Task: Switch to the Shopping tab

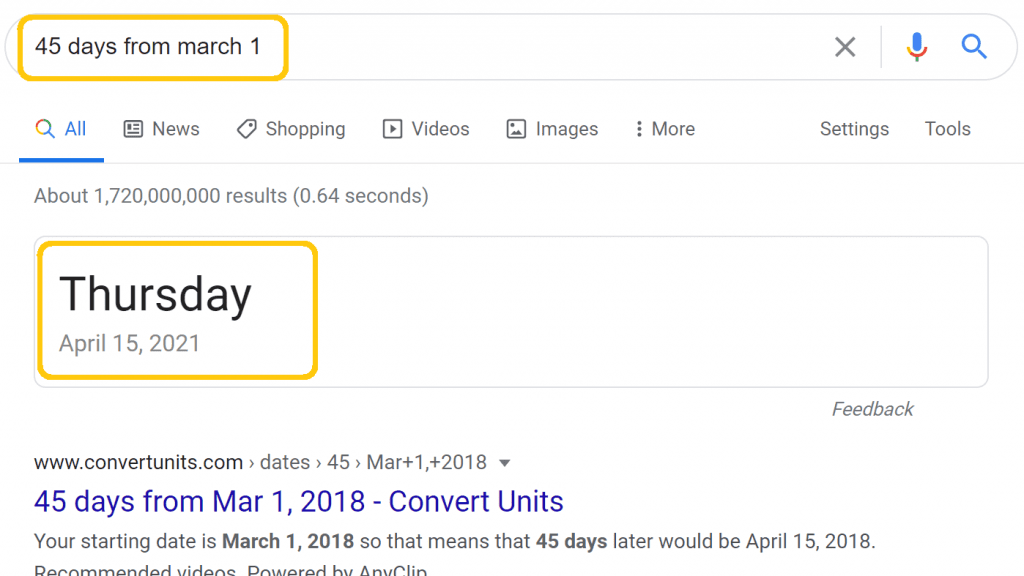Action: coord(305,129)
